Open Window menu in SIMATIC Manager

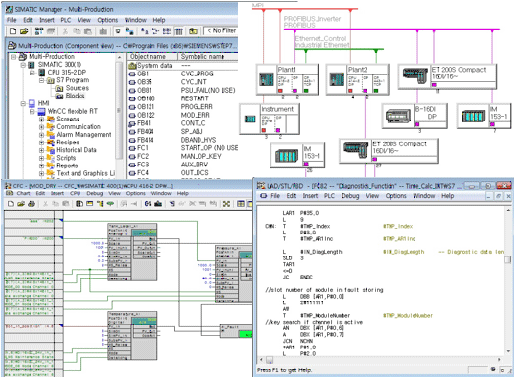136,20
